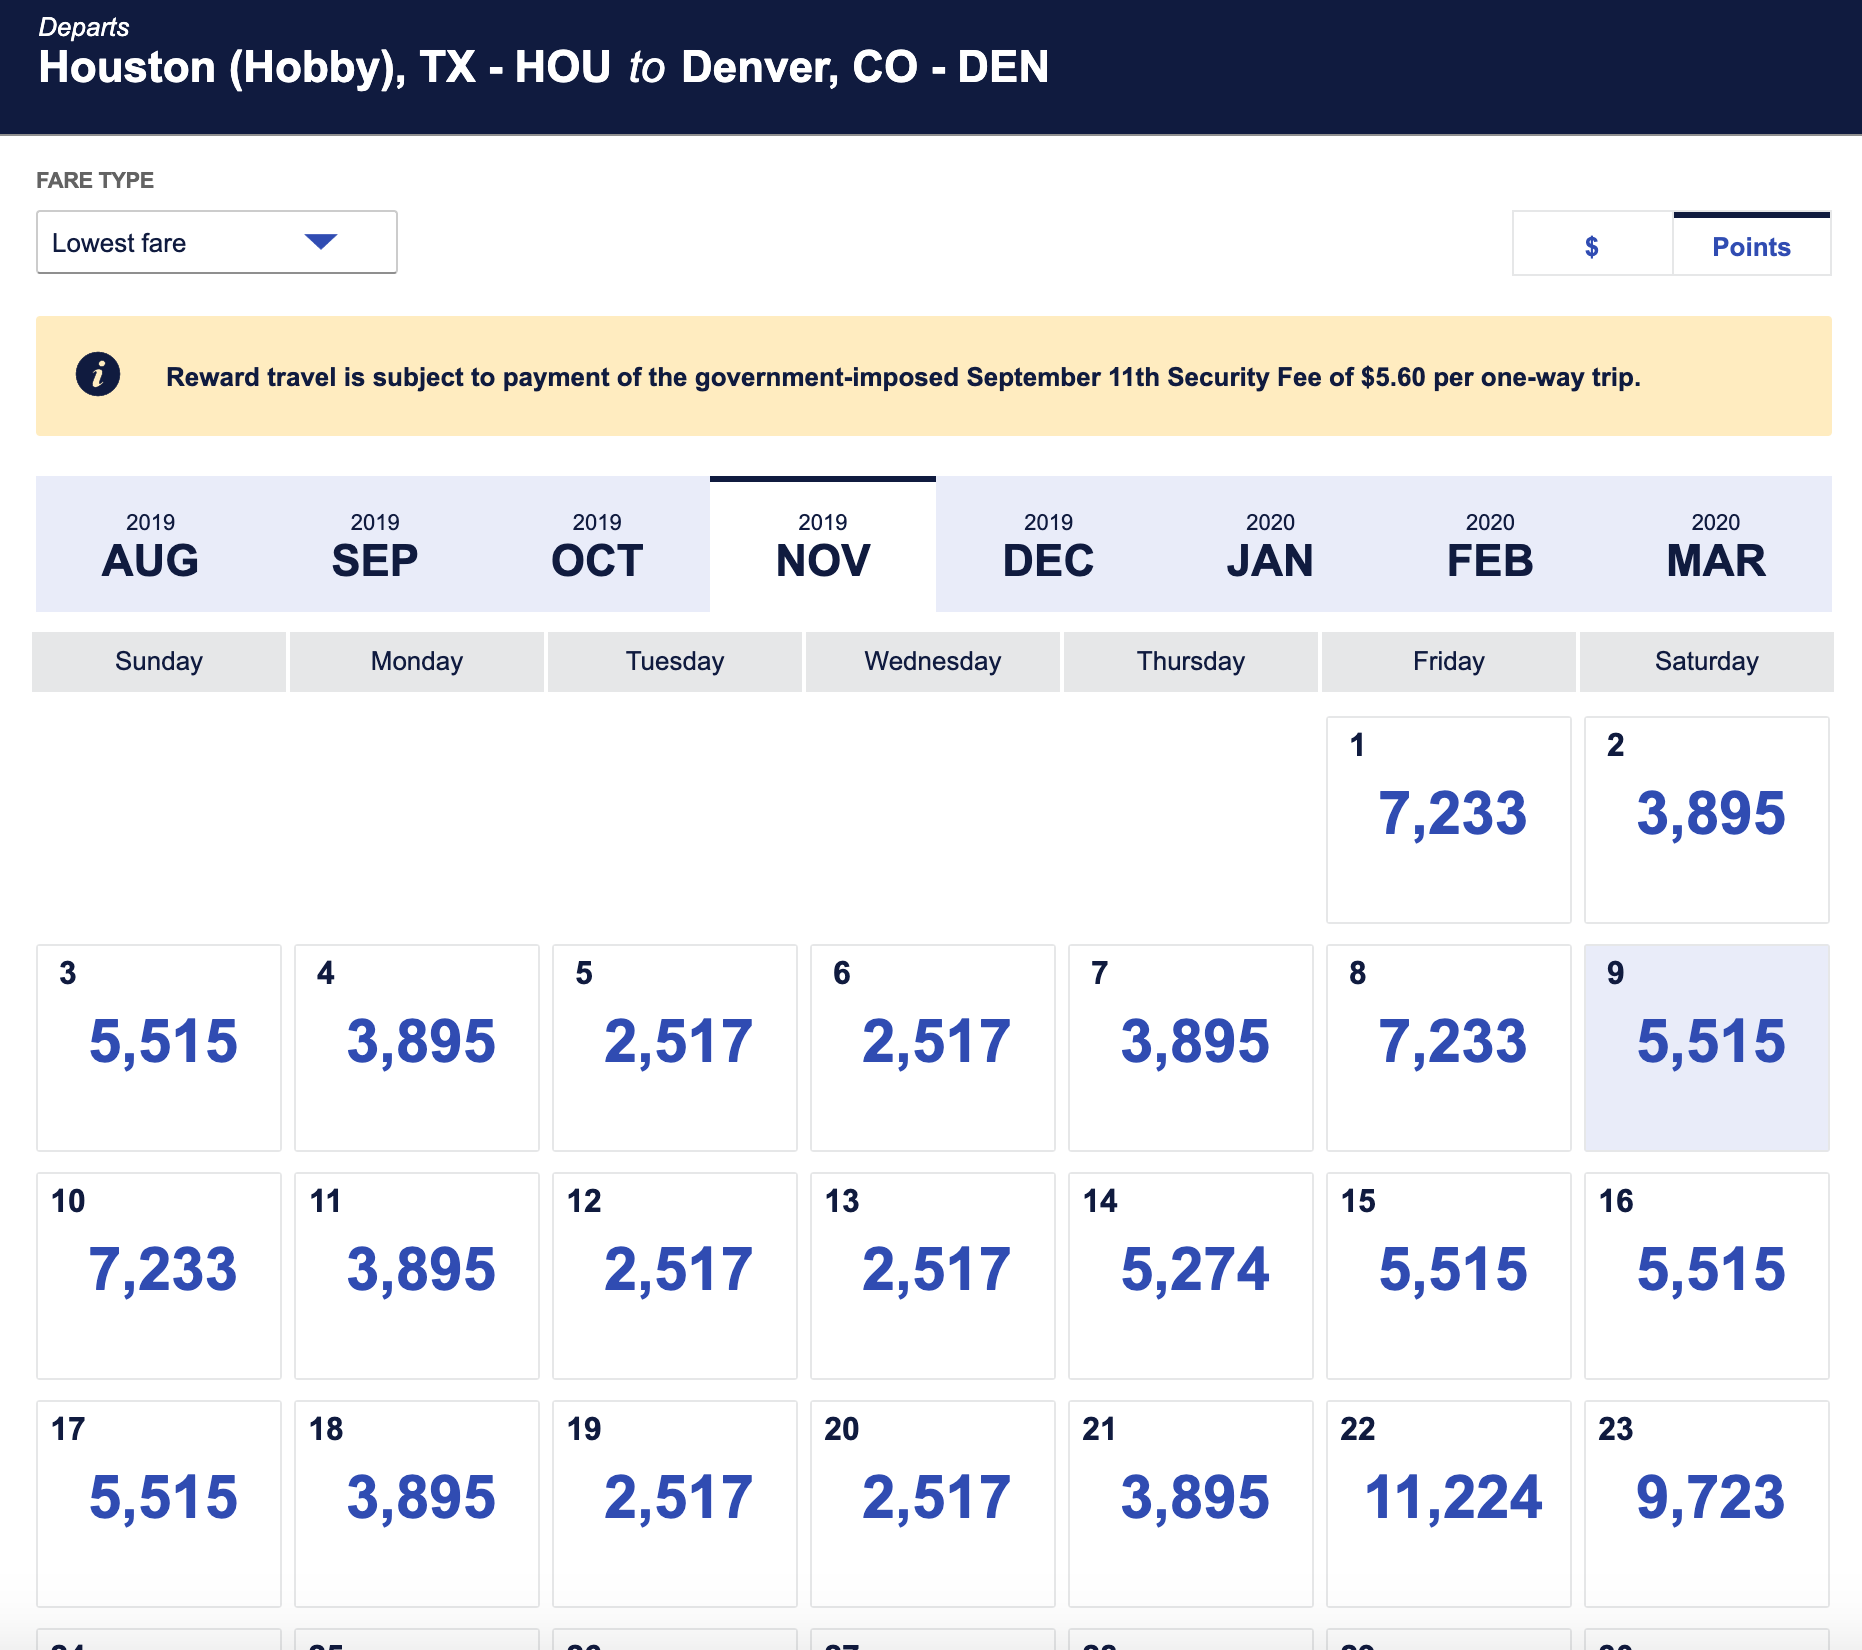Viewport: 1862px width, 1650px height.
Task: Go to the OCT 2019 tab
Action: click(597, 545)
